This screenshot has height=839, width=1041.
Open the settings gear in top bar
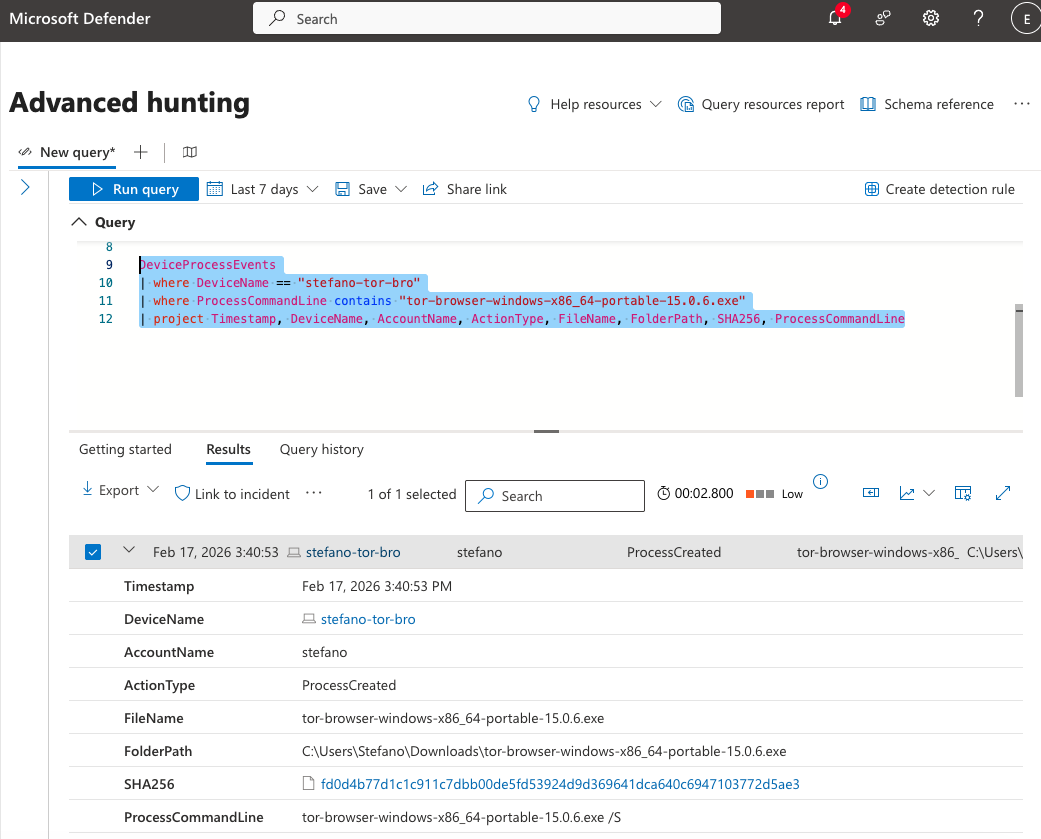tap(930, 18)
